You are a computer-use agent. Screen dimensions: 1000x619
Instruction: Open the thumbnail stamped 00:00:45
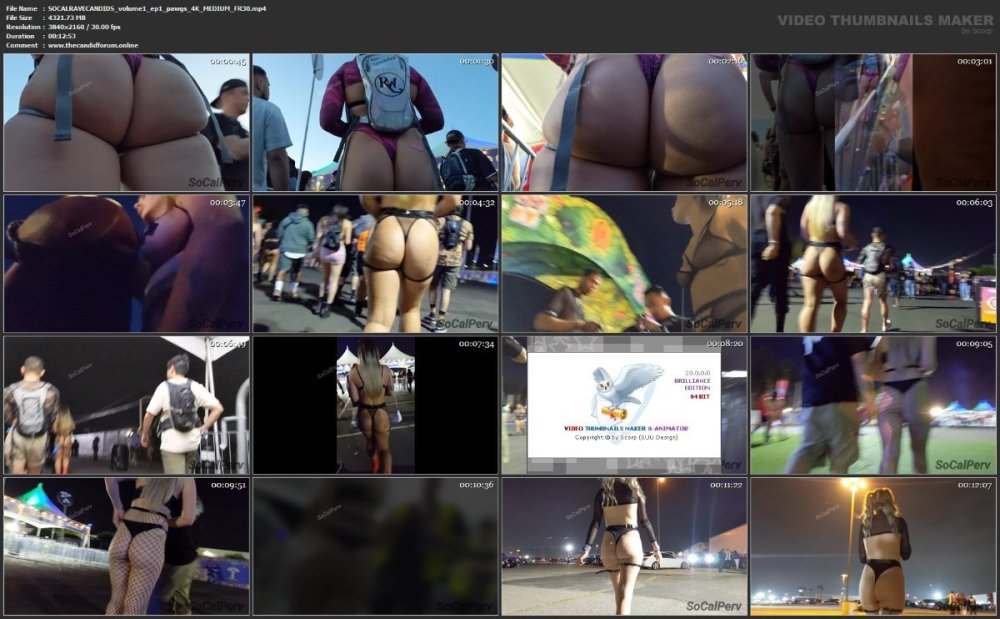pyautogui.click(x=126, y=122)
